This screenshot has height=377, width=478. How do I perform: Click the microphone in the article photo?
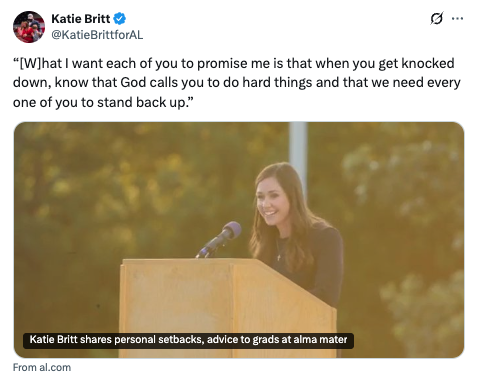point(220,238)
